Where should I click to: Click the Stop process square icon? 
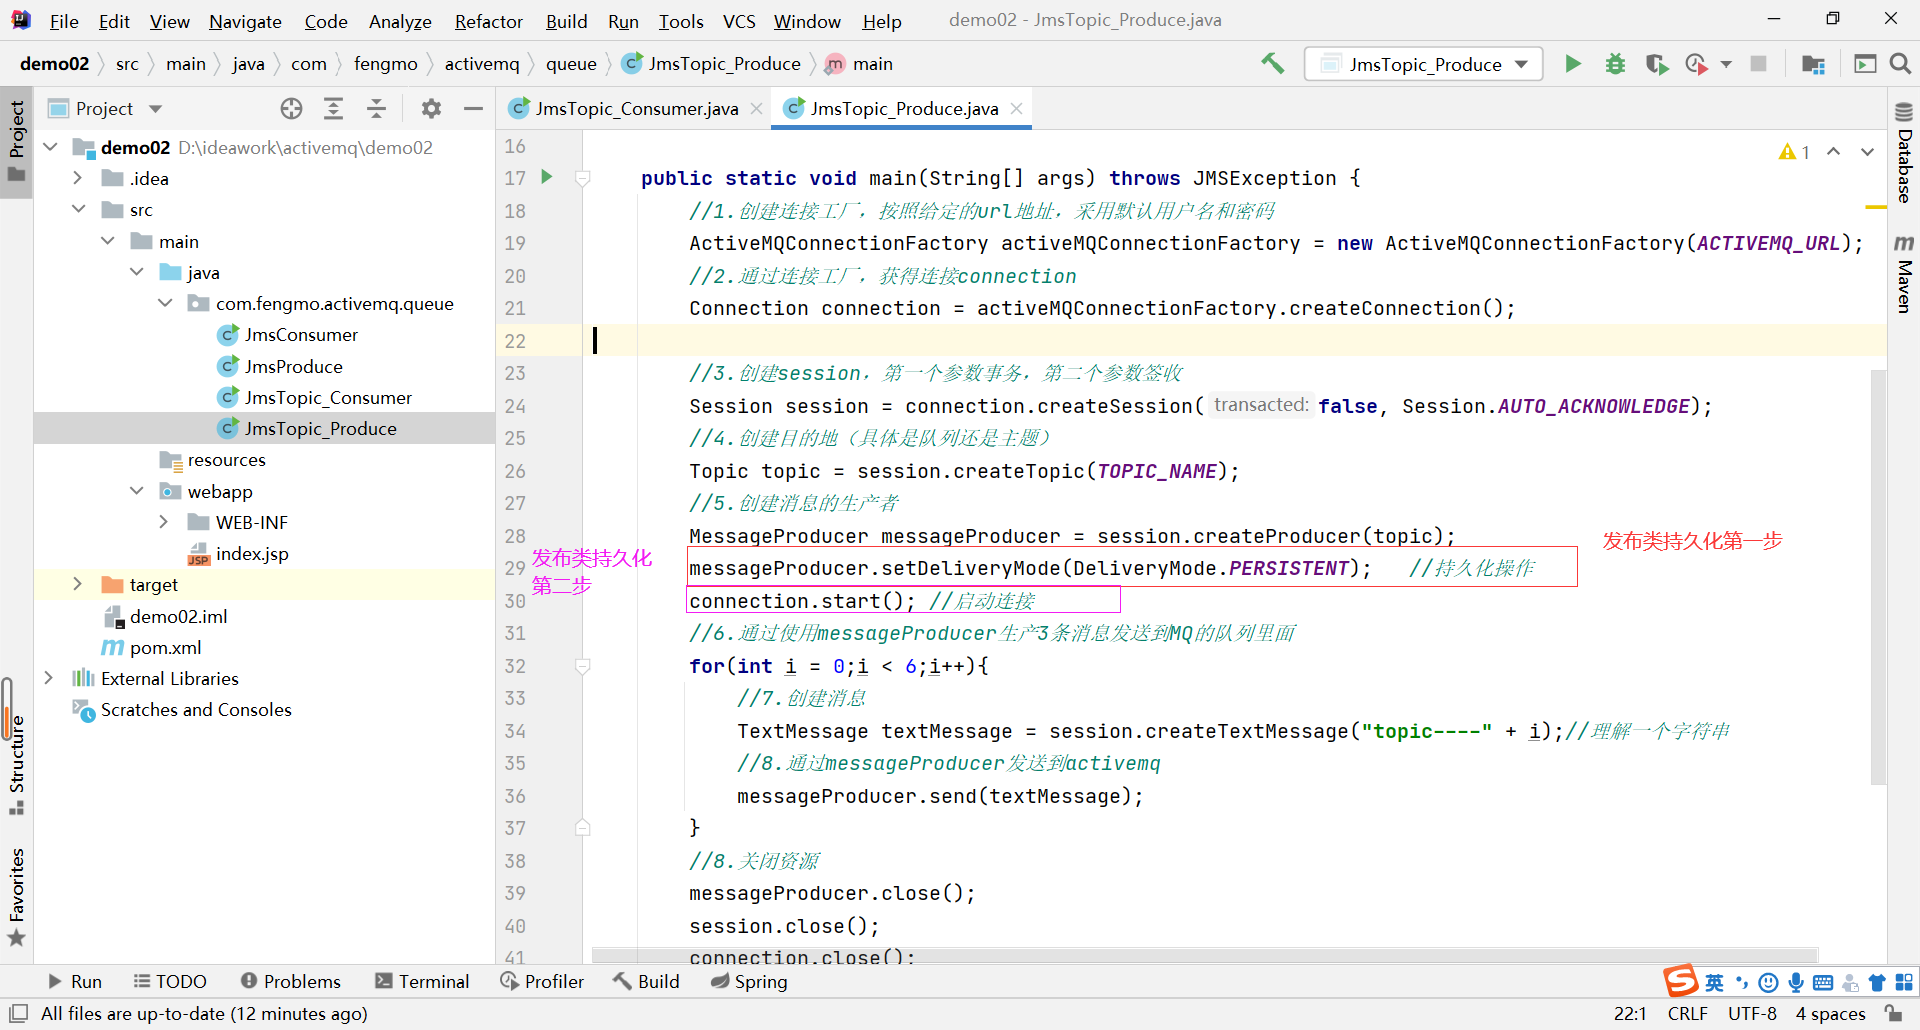(x=1758, y=64)
